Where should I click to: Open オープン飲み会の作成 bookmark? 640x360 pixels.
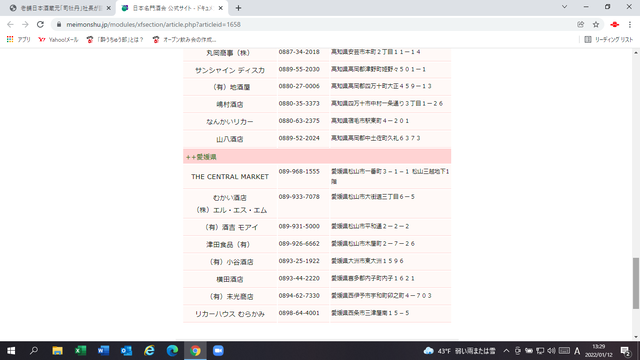click(x=184, y=40)
